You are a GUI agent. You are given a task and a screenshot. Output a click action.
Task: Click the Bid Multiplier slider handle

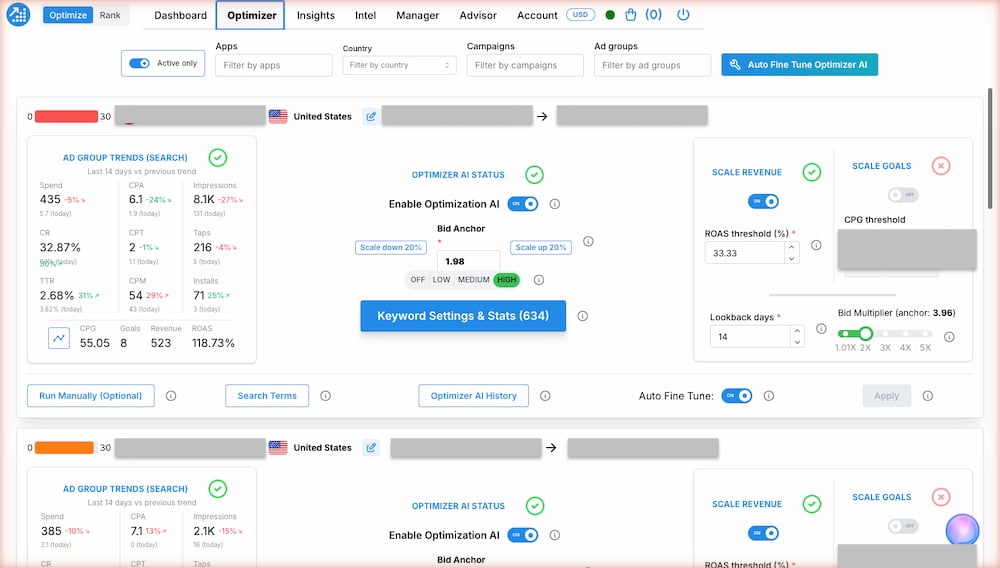[865, 333]
